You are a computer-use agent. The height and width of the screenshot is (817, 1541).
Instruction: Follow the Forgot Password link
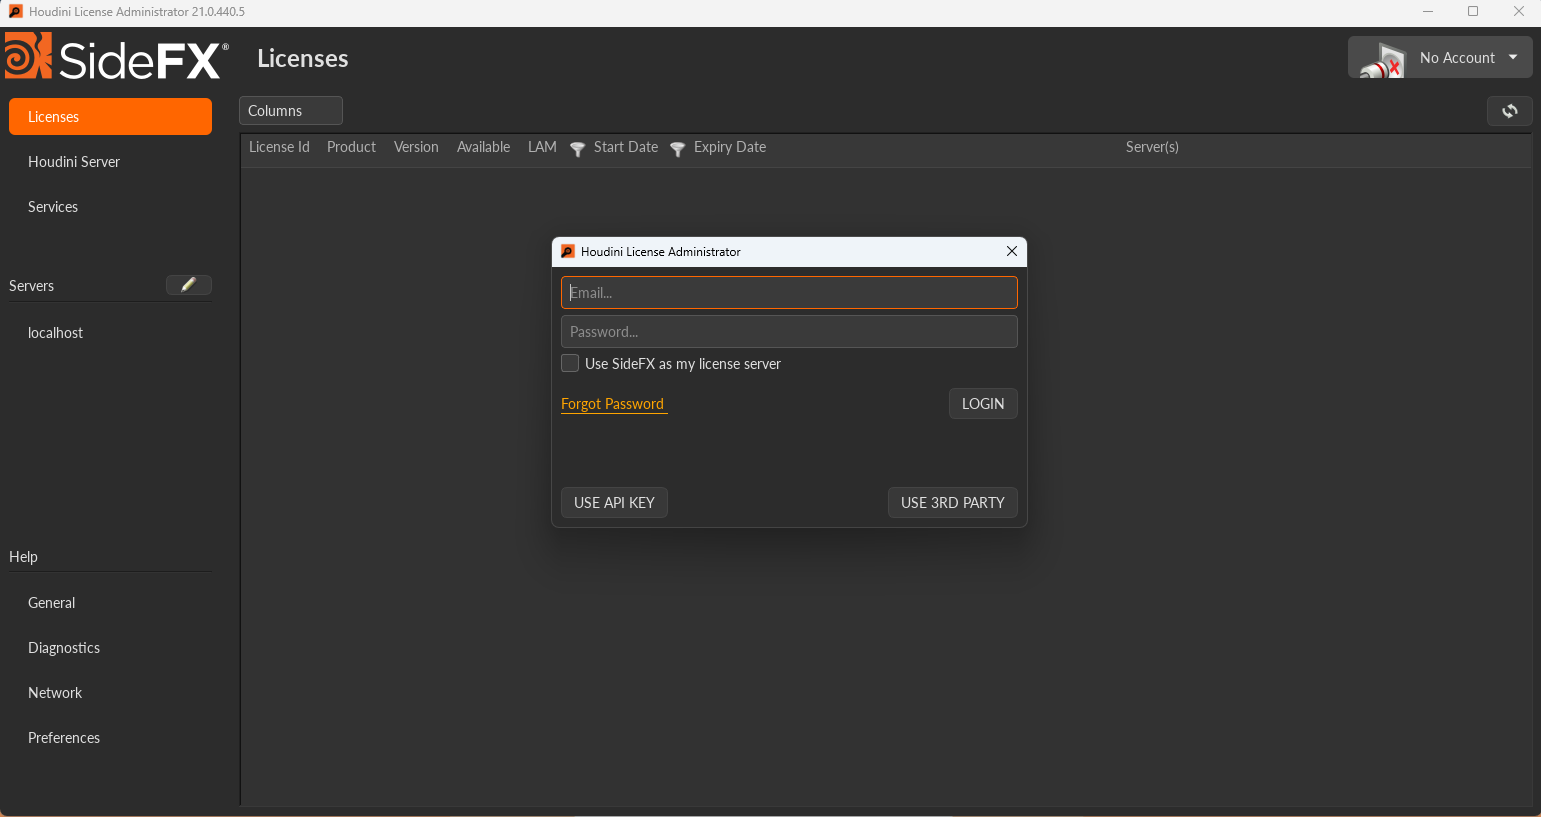613,404
